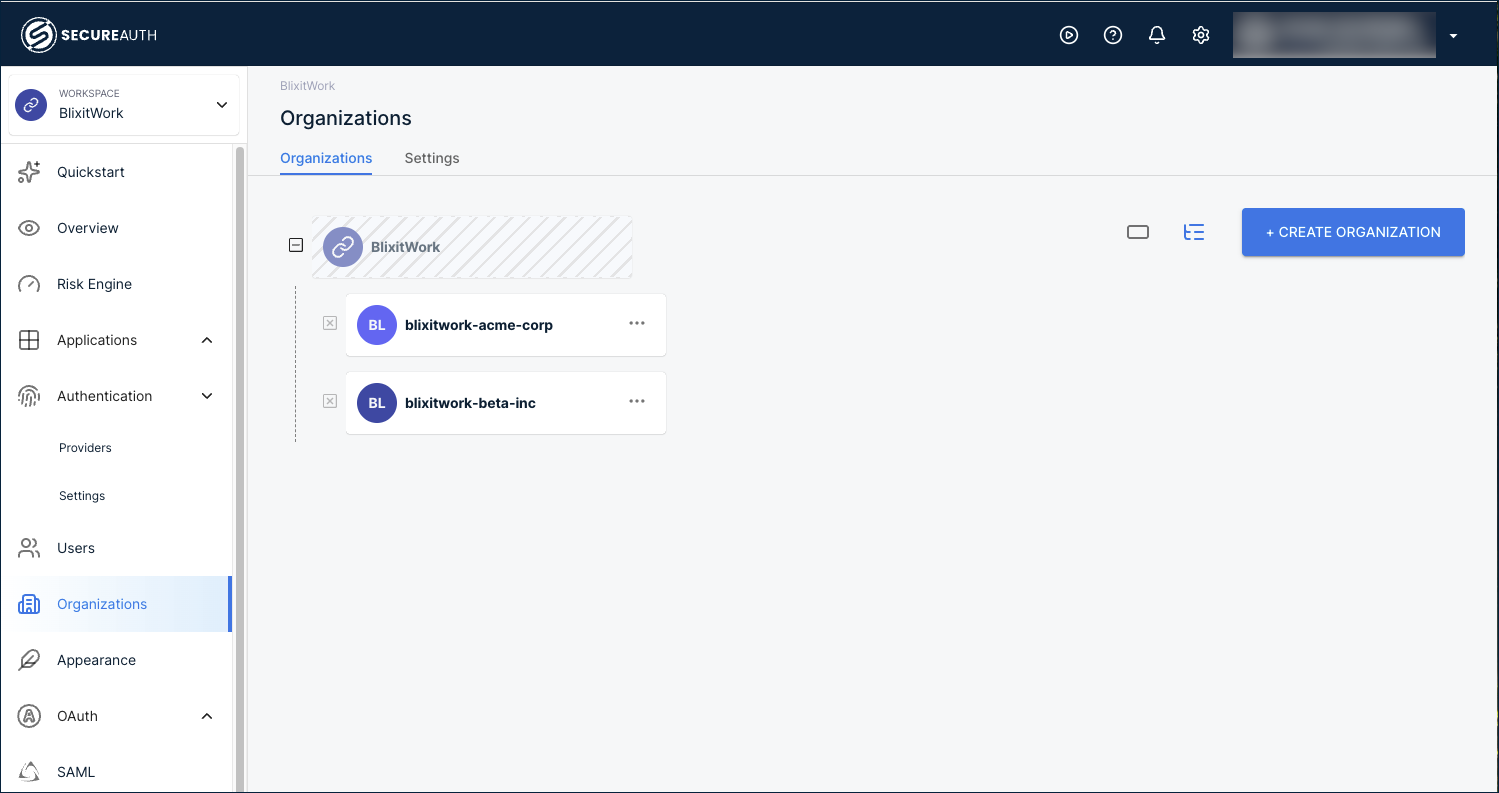Click the workspace link icon
Screen dimensions: 1499x793
[31, 104]
